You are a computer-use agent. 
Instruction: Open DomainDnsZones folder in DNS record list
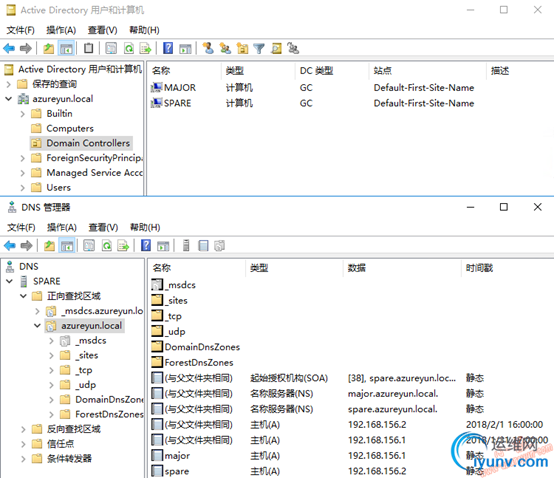click(196, 347)
